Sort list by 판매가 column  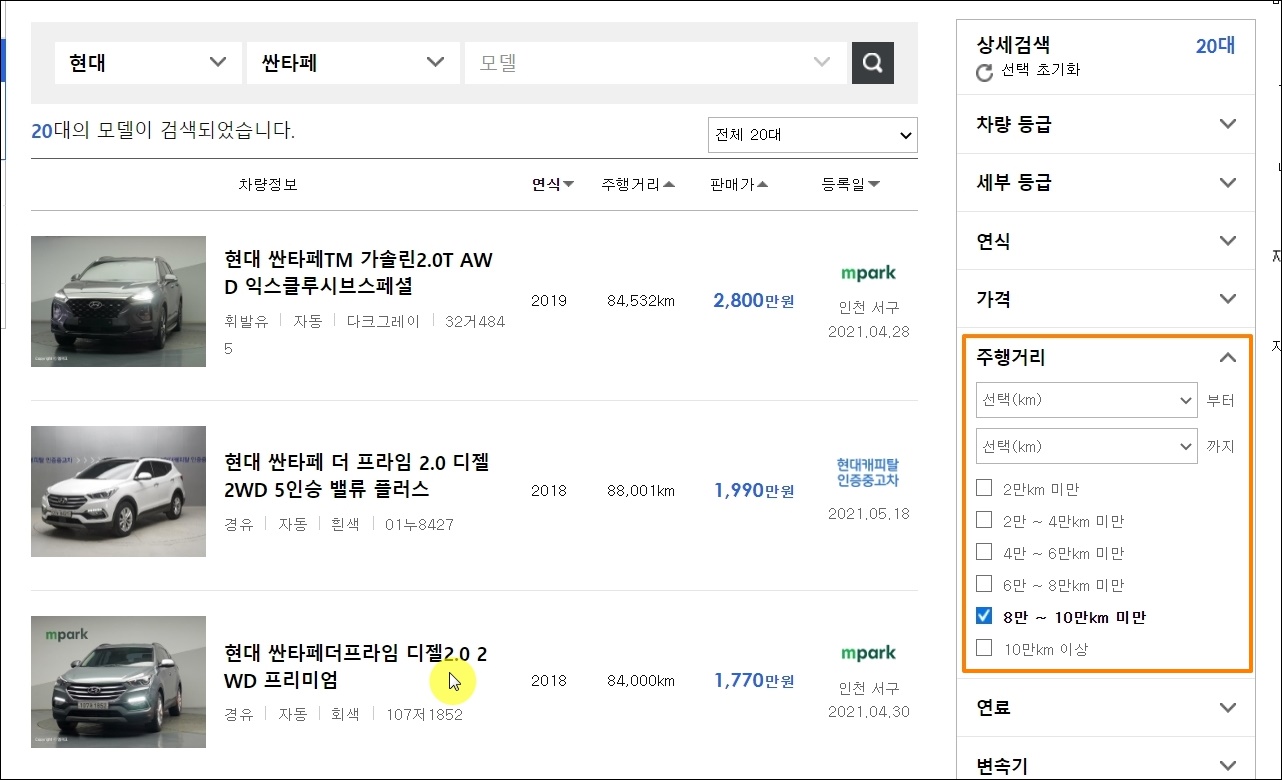point(739,185)
